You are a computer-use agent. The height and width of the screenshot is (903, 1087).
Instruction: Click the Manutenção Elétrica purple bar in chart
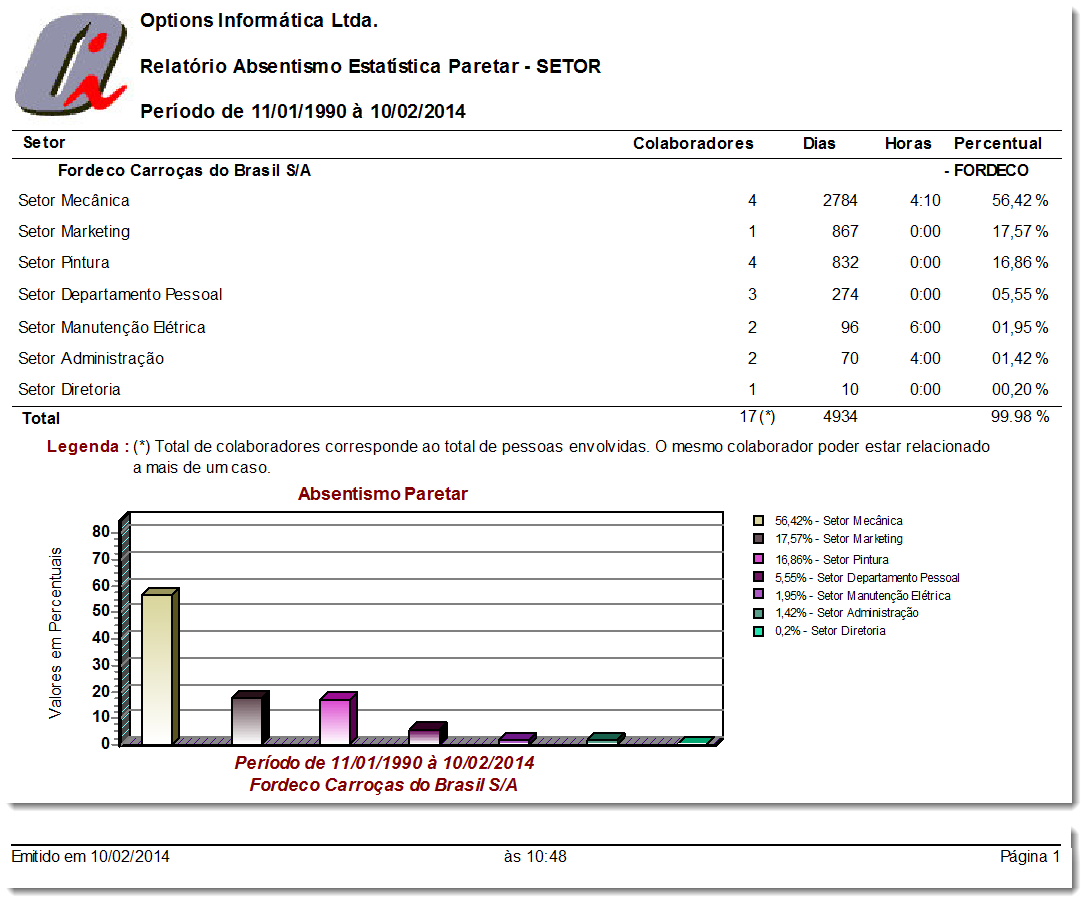[516, 739]
